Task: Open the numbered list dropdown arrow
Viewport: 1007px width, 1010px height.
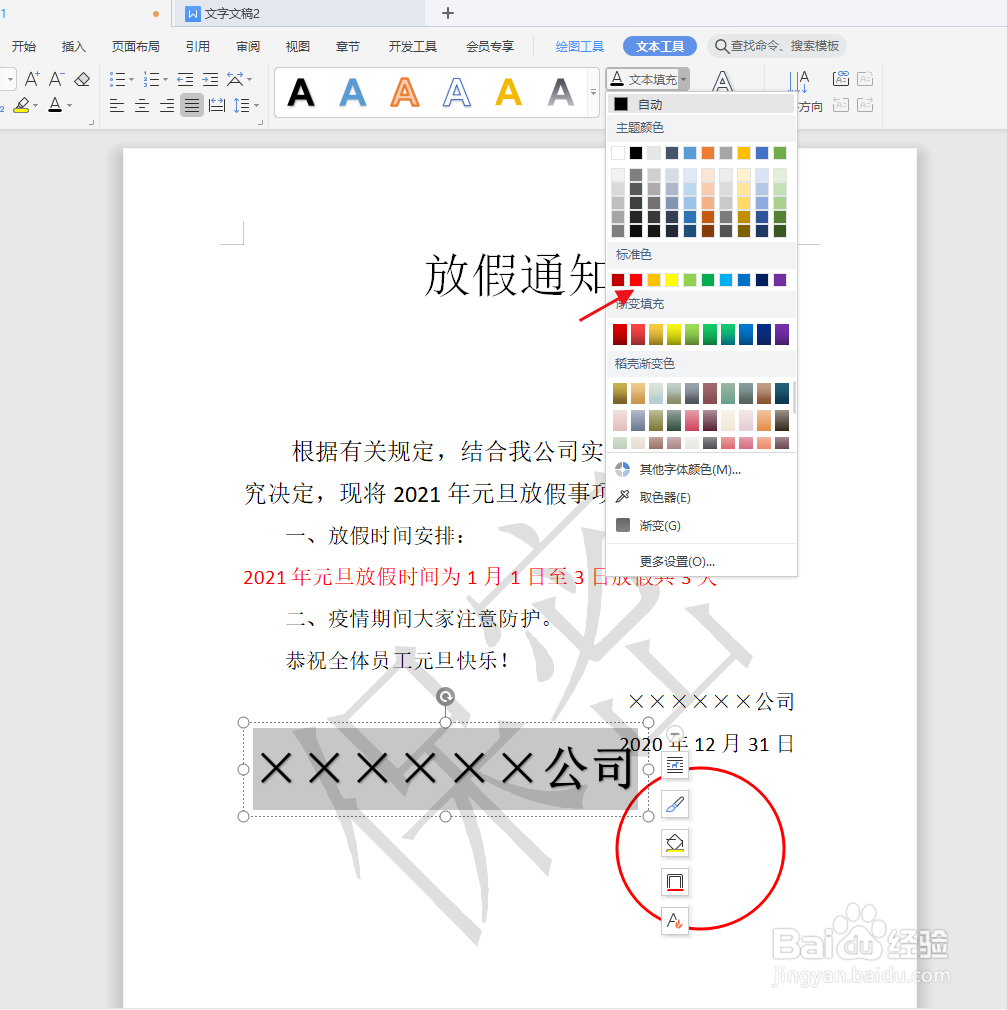Action: [165, 79]
